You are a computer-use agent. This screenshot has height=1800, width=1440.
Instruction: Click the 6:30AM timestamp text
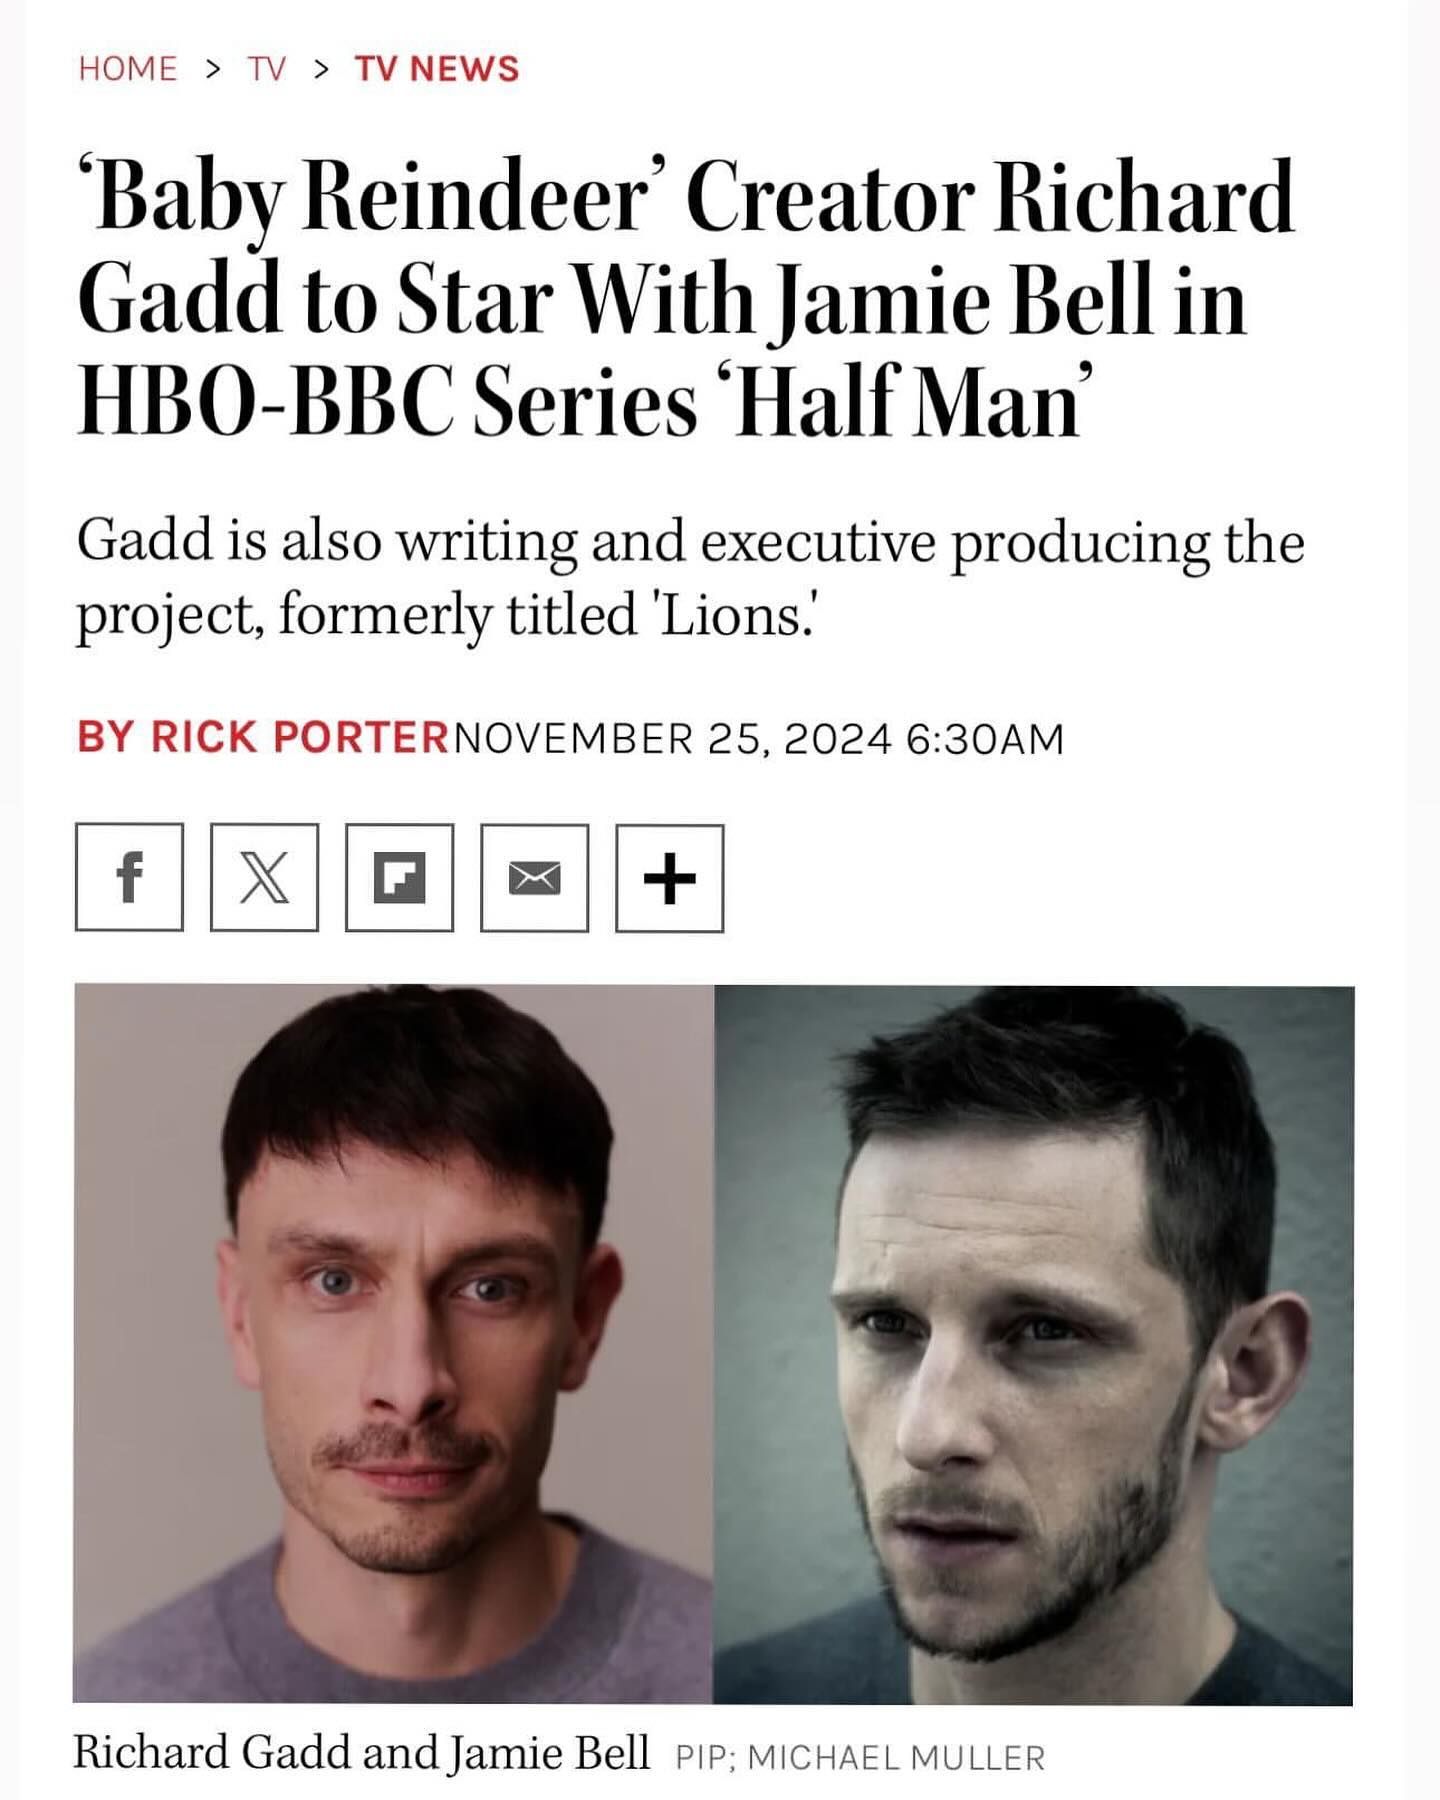point(984,738)
